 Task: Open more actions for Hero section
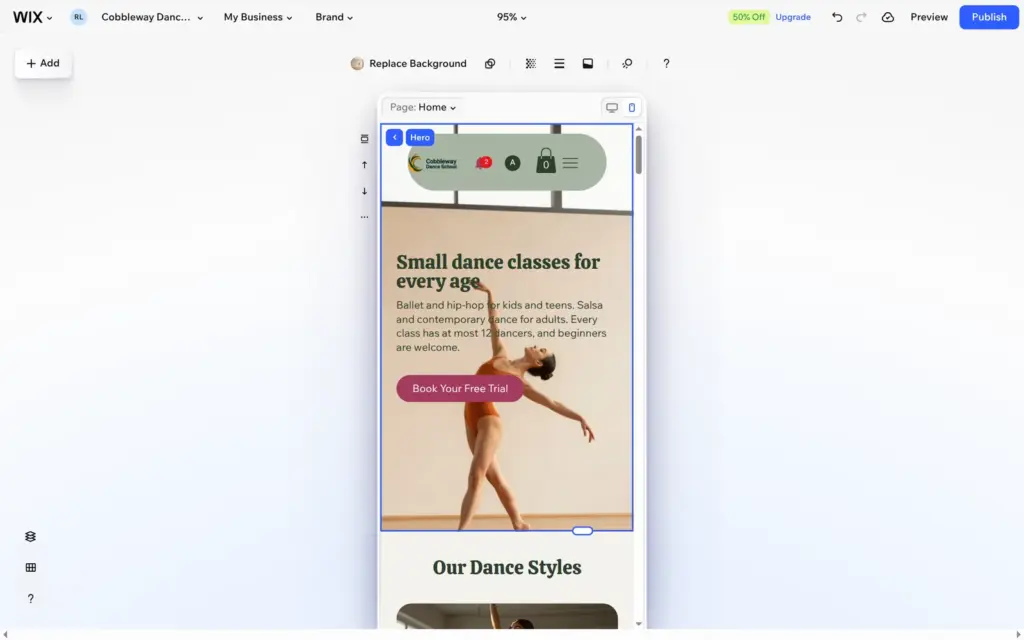364,217
